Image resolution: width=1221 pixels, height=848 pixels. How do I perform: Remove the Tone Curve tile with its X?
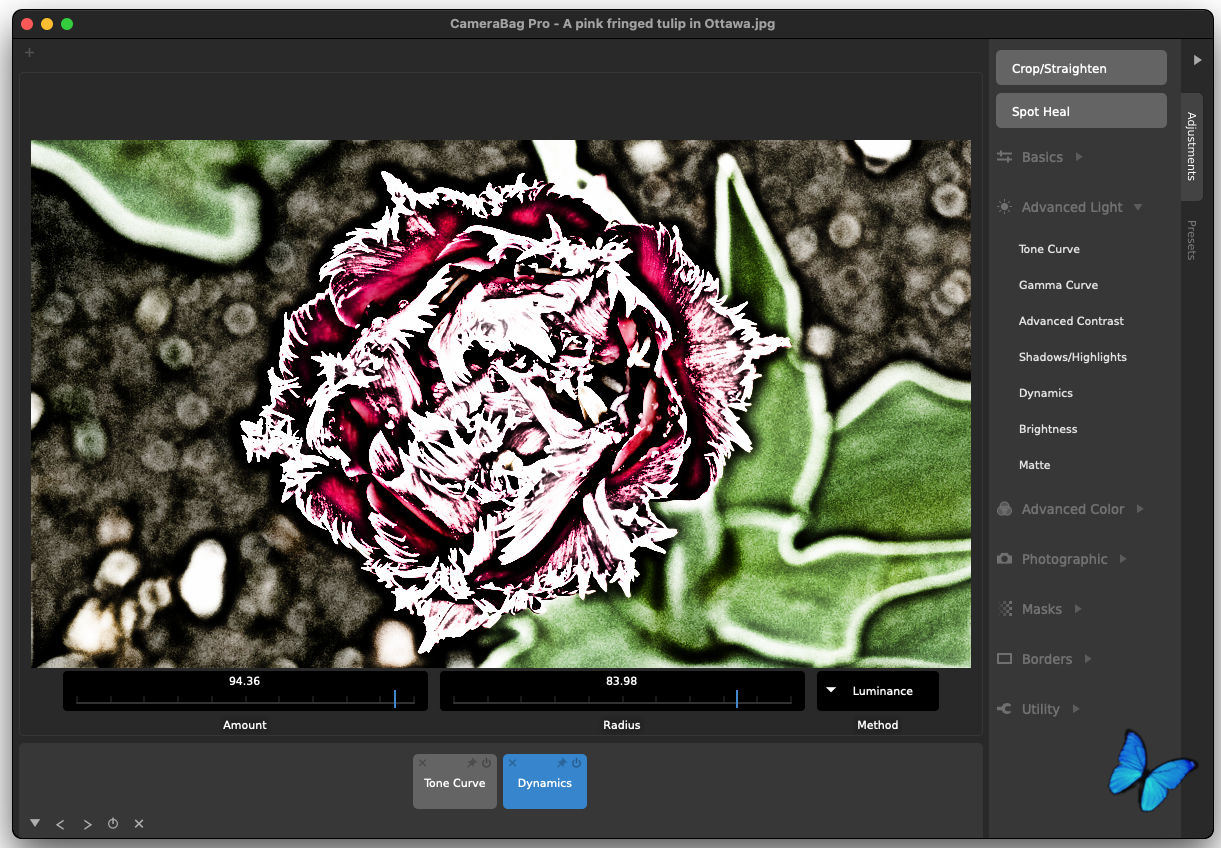(423, 763)
